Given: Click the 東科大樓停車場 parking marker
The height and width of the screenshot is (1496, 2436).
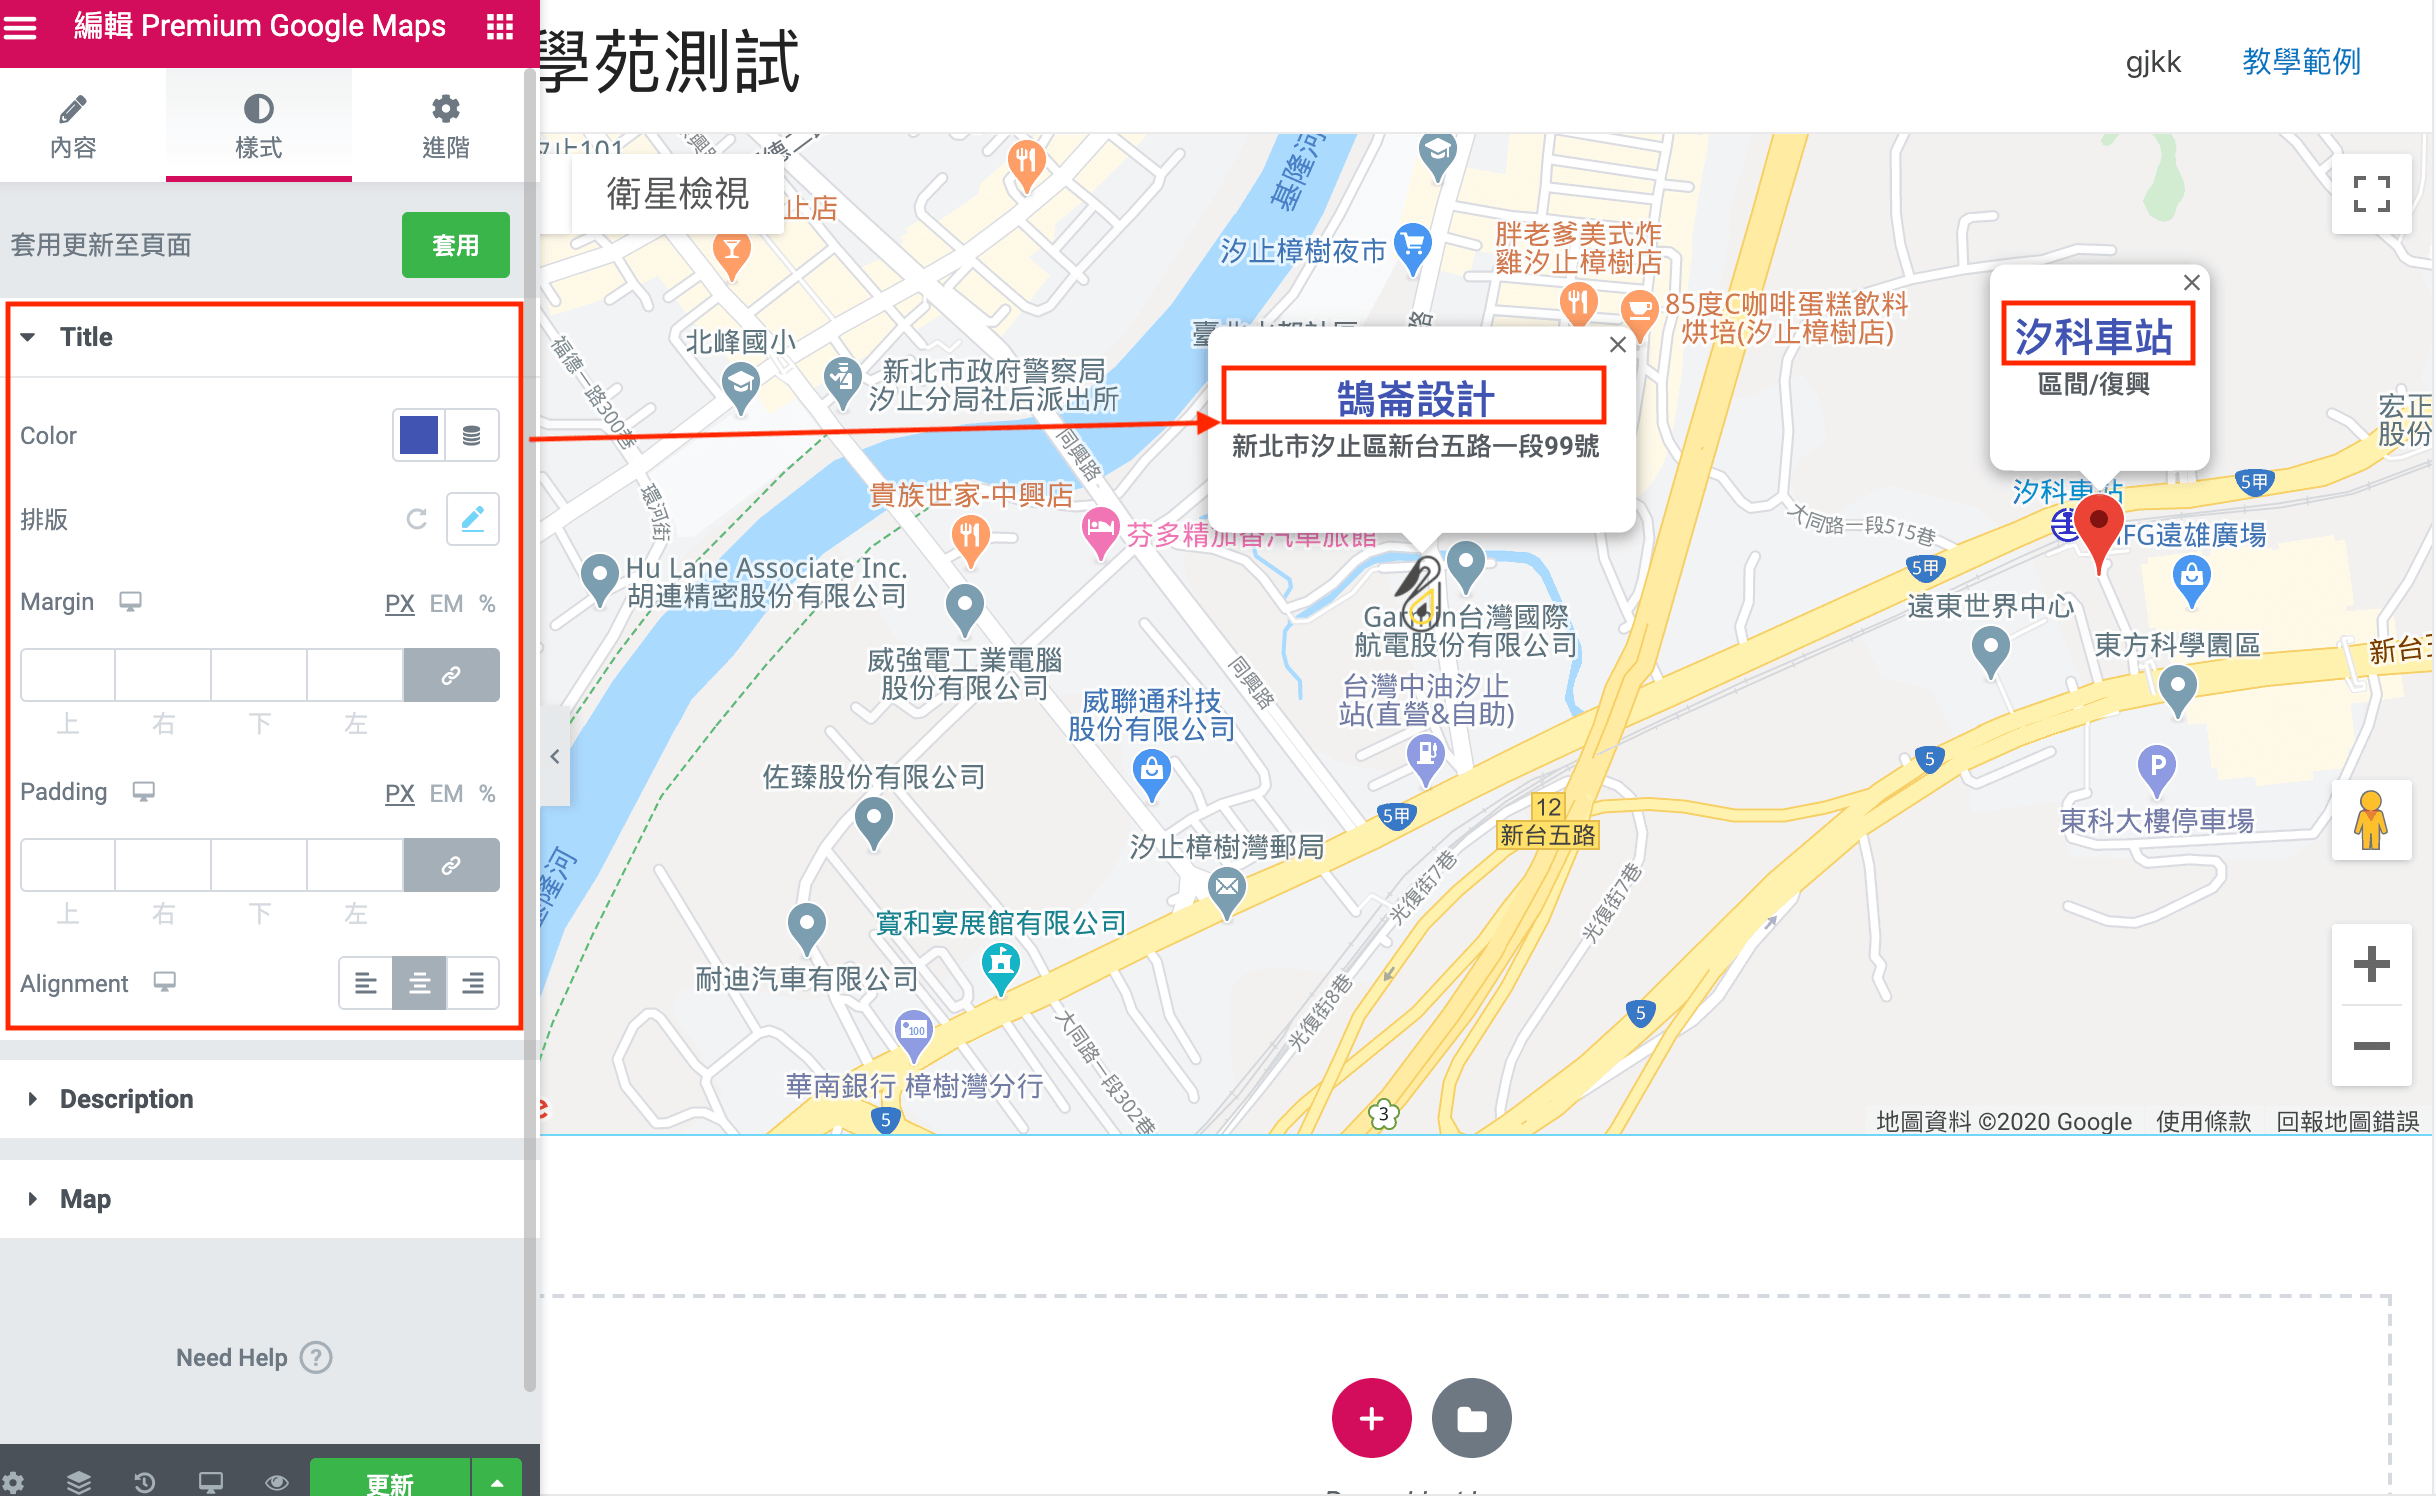Looking at the screenshot, I should coord(2156,769).
